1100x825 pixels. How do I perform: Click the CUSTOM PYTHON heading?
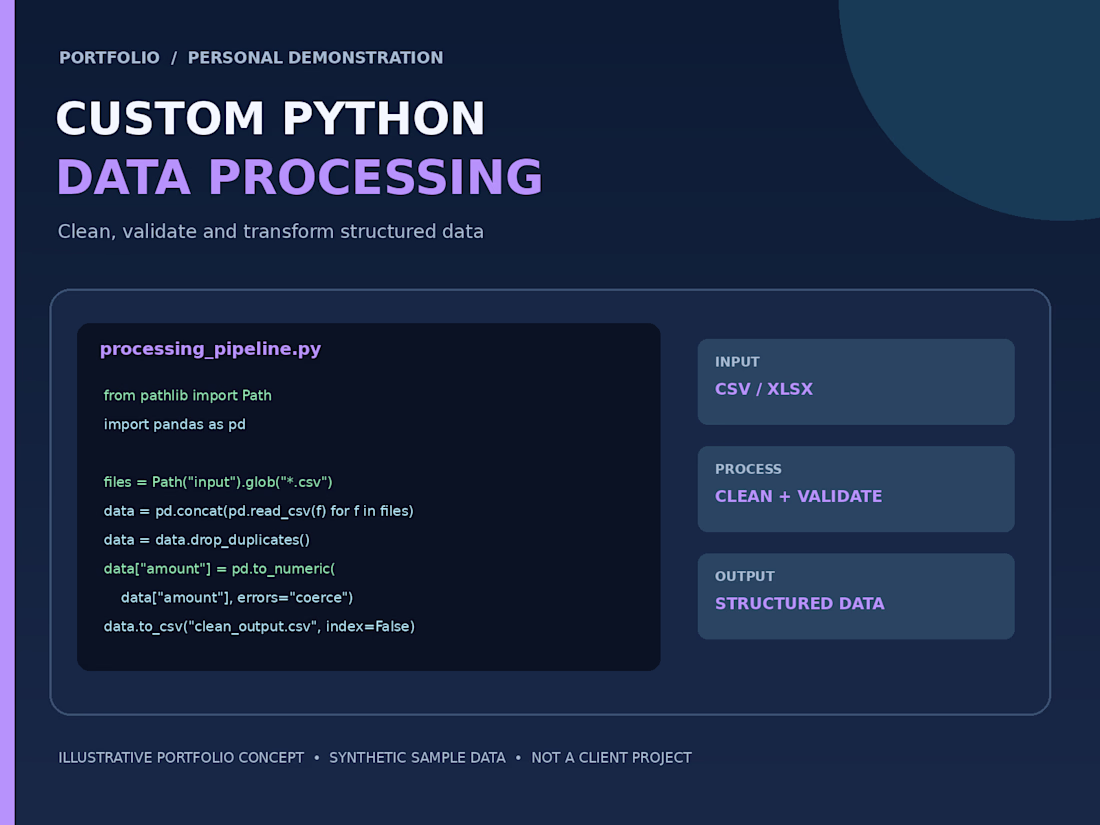(x=270, y=118)
